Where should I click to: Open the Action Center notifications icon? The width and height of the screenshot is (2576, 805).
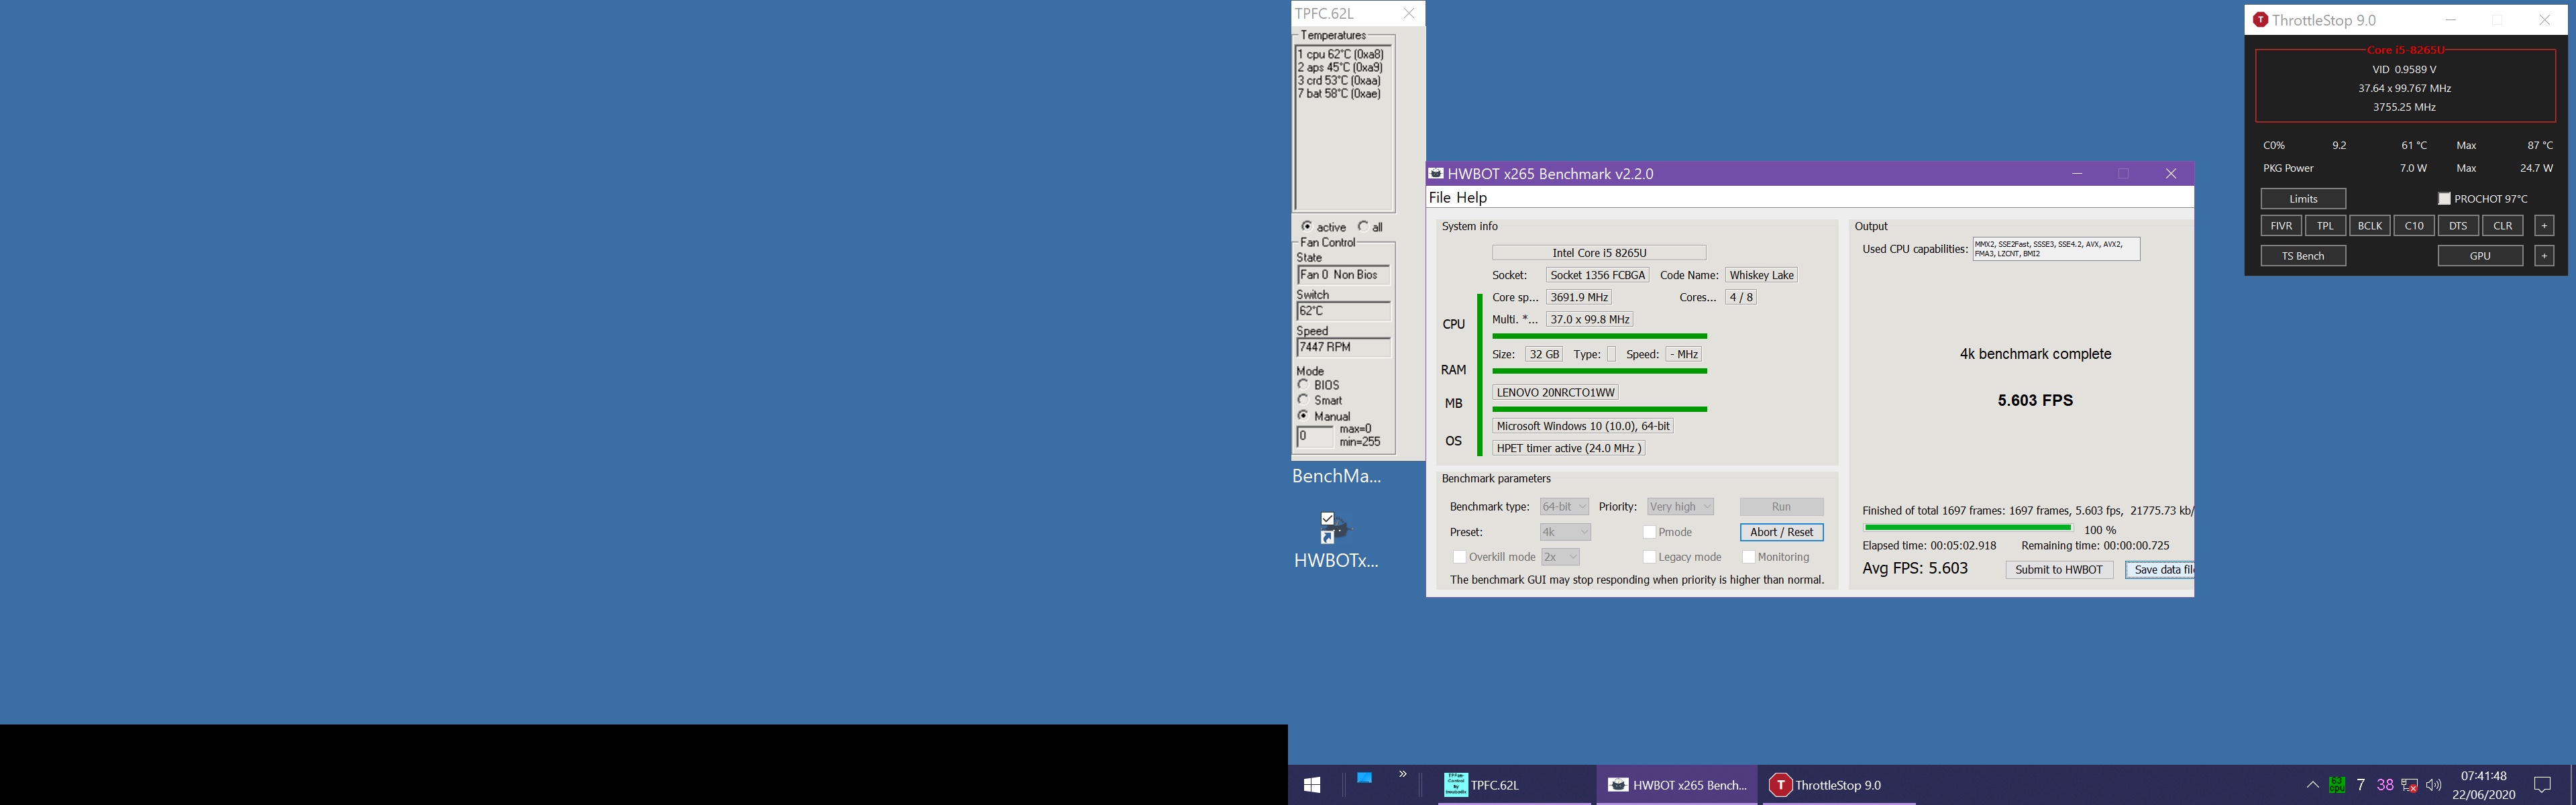(2542, 785)
